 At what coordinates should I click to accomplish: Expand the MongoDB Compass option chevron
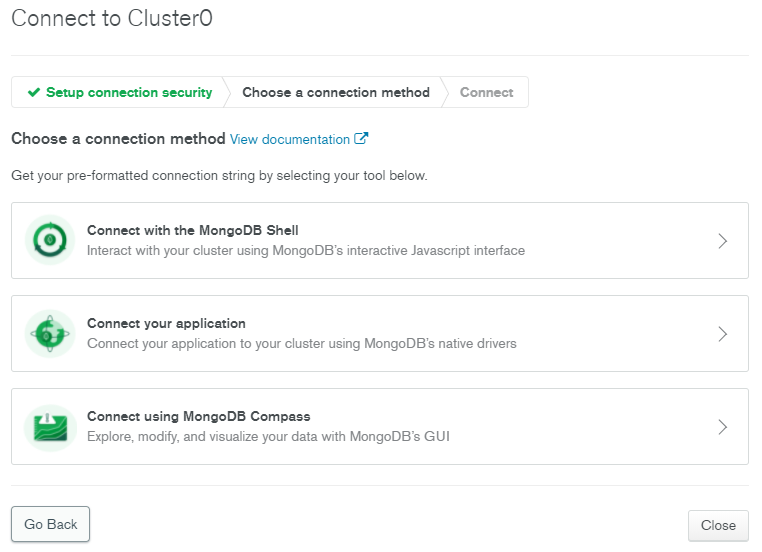coord(723,427)
